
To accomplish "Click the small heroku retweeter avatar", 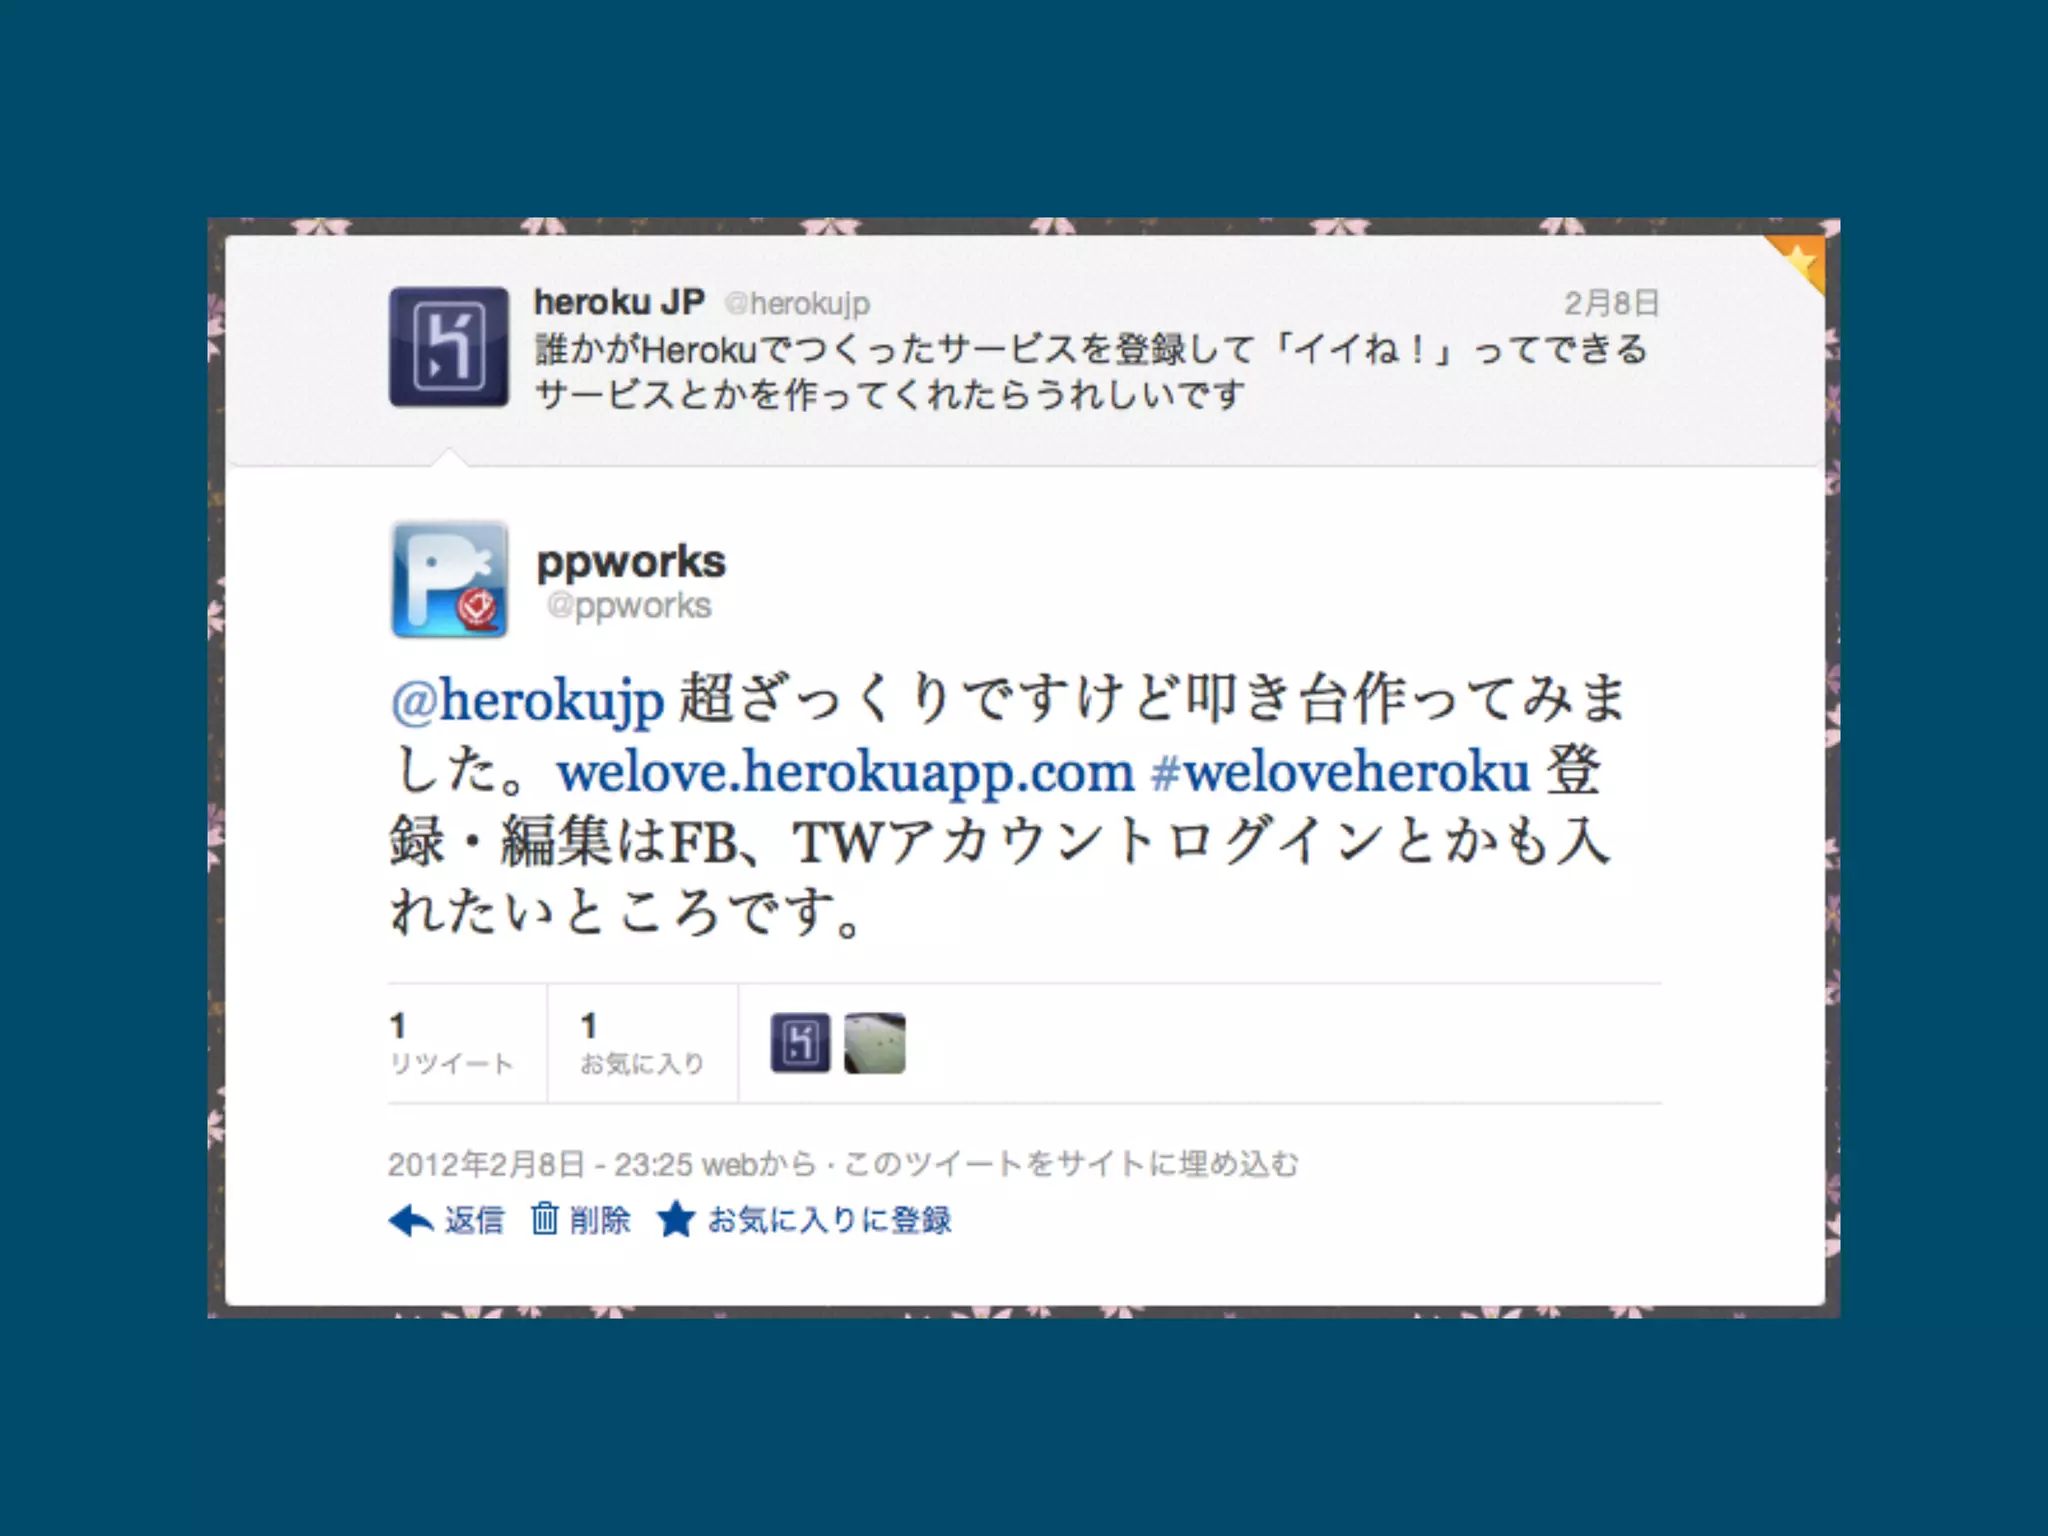I will pyautogui.click(x=800, y=1043).
